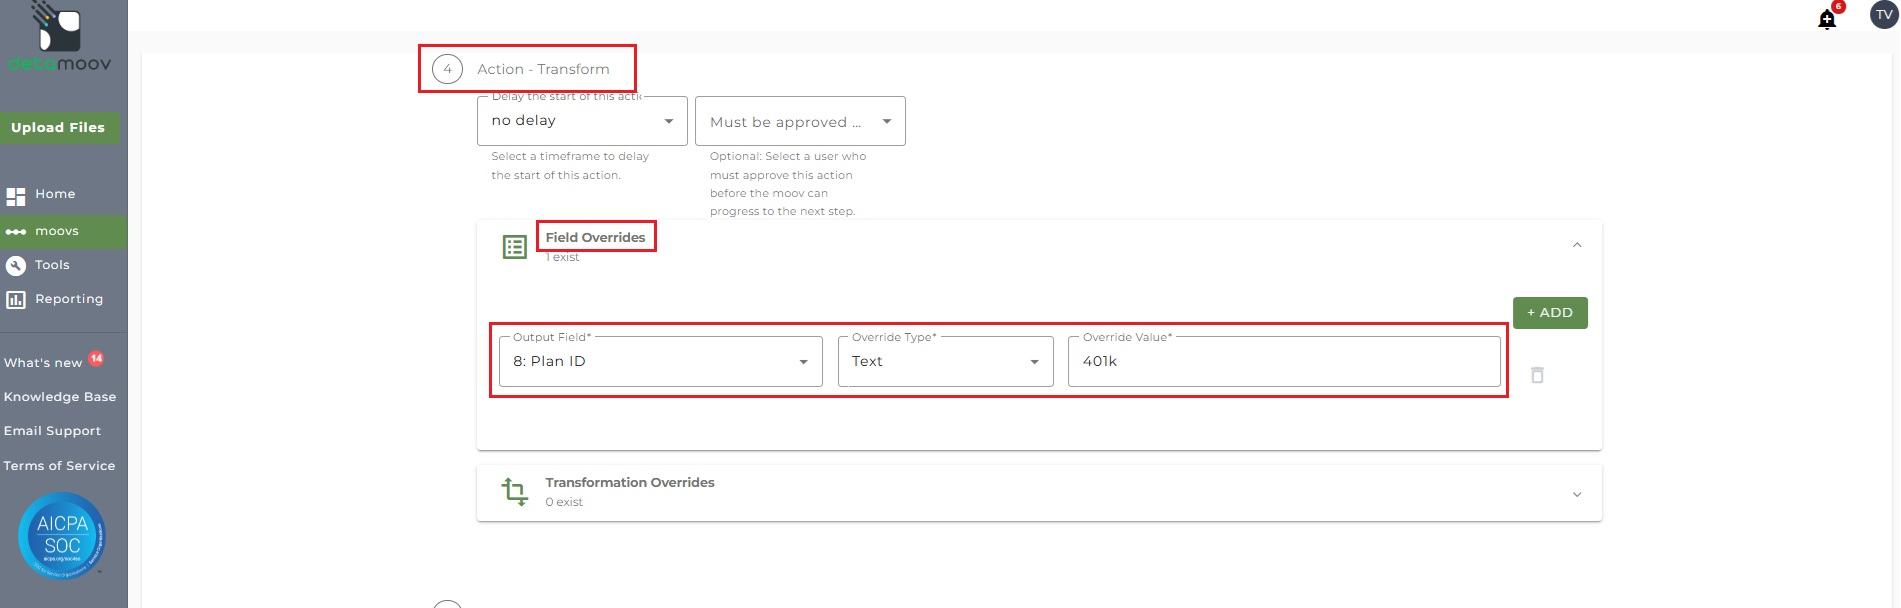Viewport: 1901px width, 608px height.
Task: Open the Terms of Service link
Action: tap(59, 466)
